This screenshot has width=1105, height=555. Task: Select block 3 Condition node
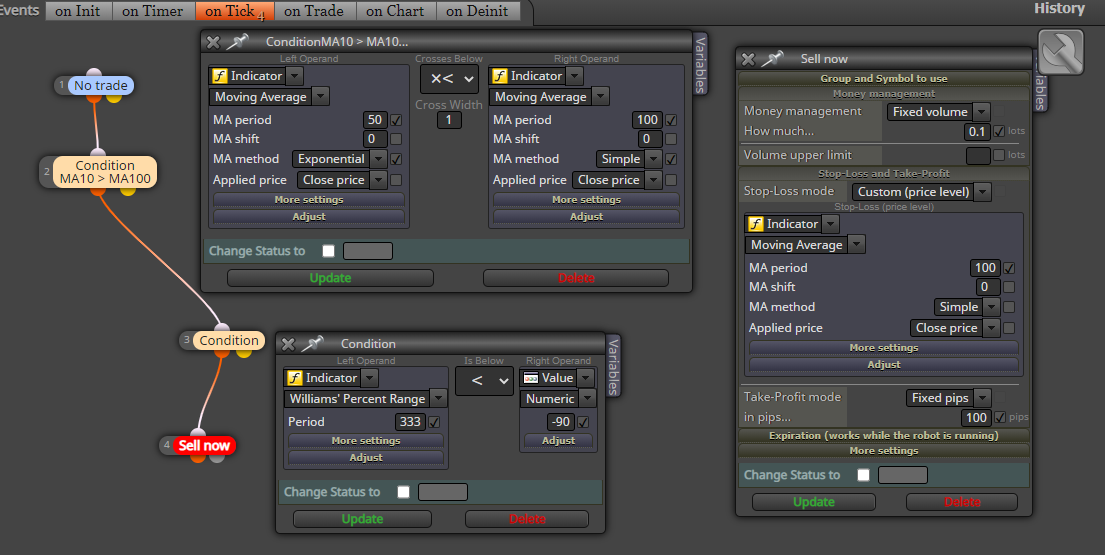click(228, 340)
